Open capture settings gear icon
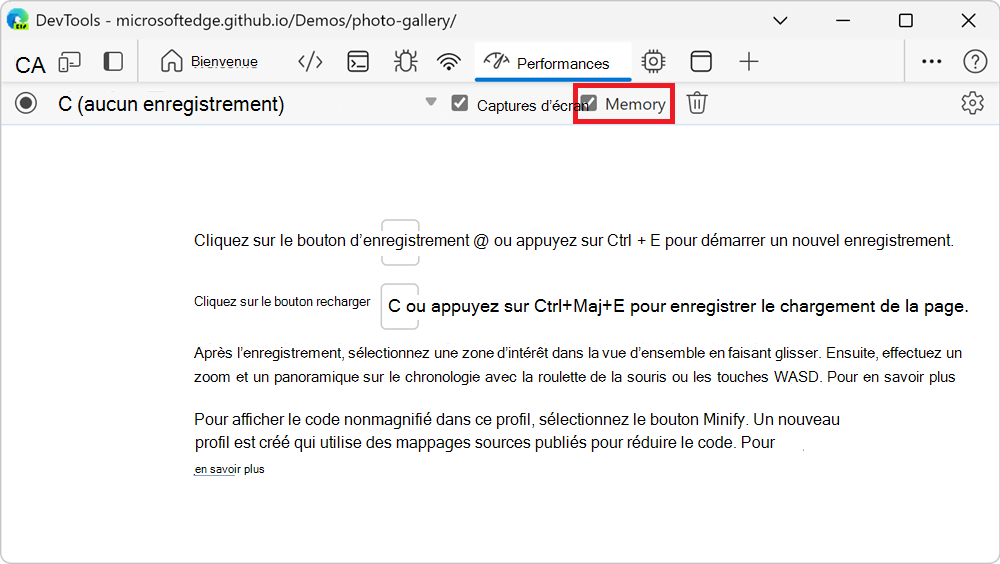This screenshot has height=564, width=1000. (973, 103)
